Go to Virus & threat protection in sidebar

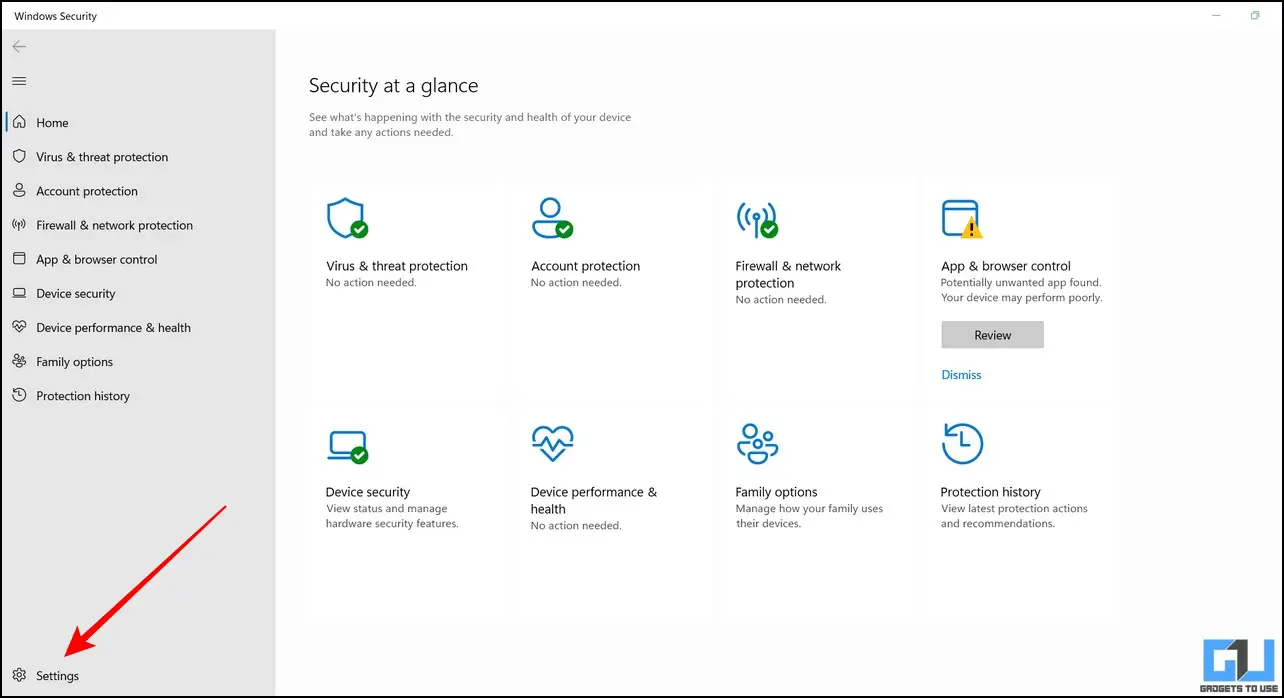click(102, 157)
